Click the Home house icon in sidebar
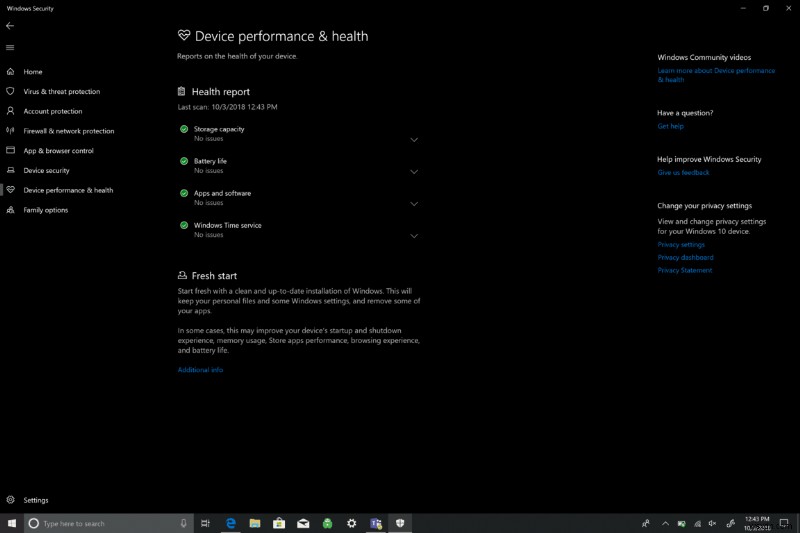 pos(10,71)
